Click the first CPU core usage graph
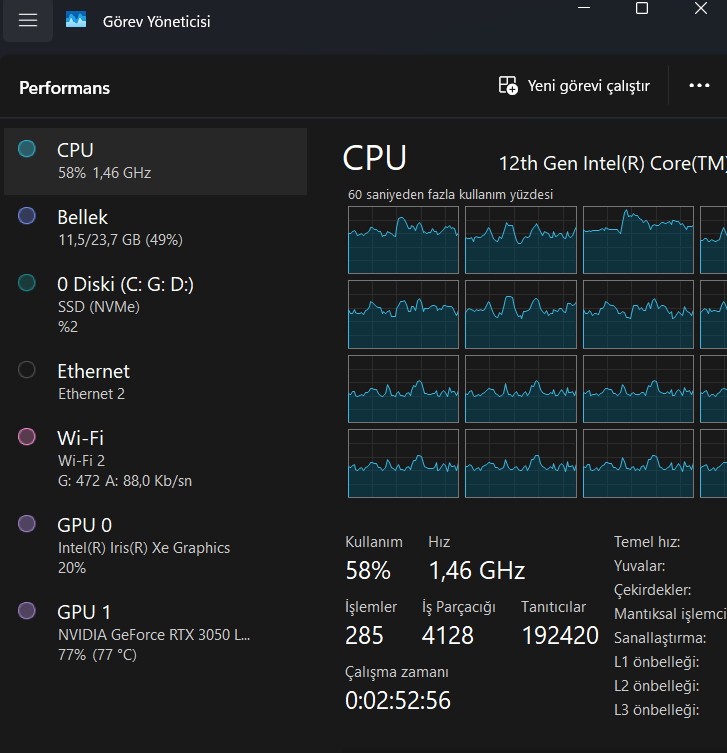Screen dimensions: 727x753 coord(403,240)
